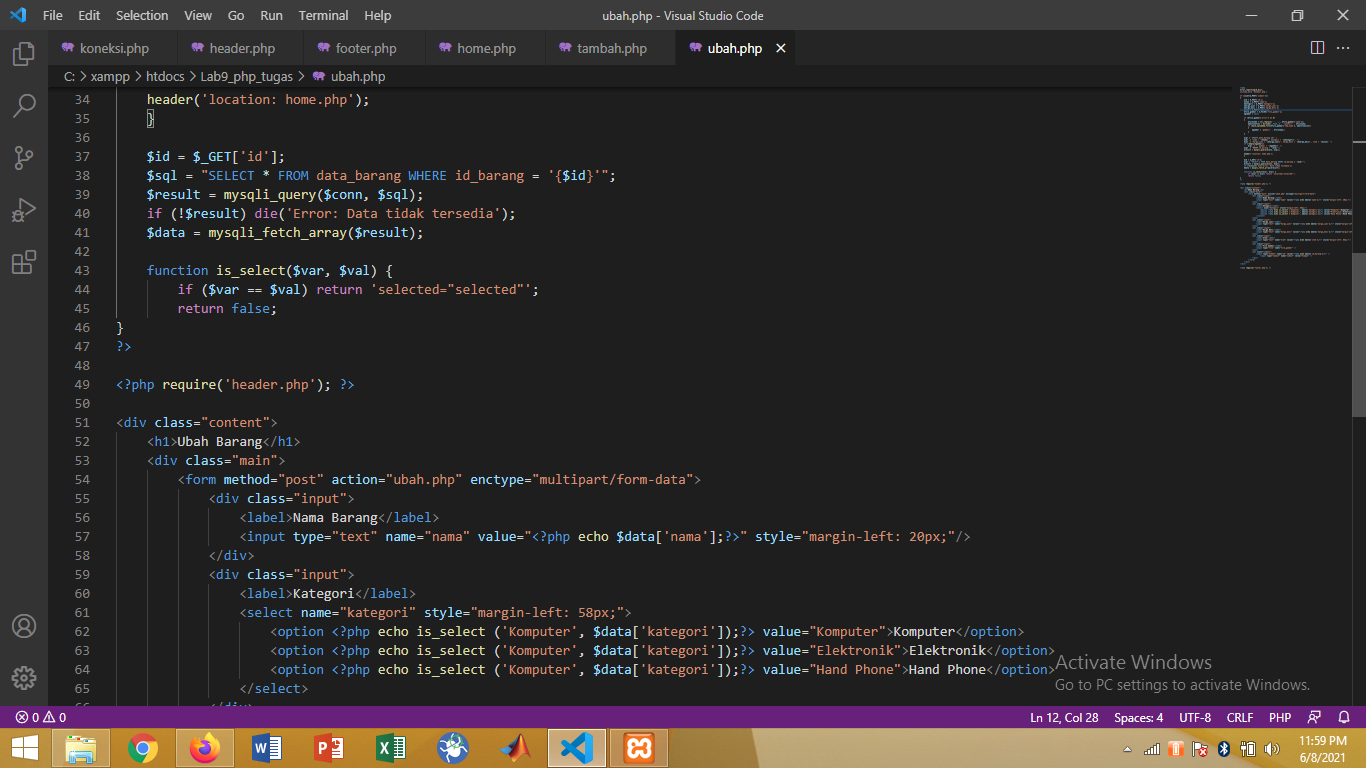Open the Run and Debug view
The width and height of the screenshot is (1366, 768).
coord(24,210)
